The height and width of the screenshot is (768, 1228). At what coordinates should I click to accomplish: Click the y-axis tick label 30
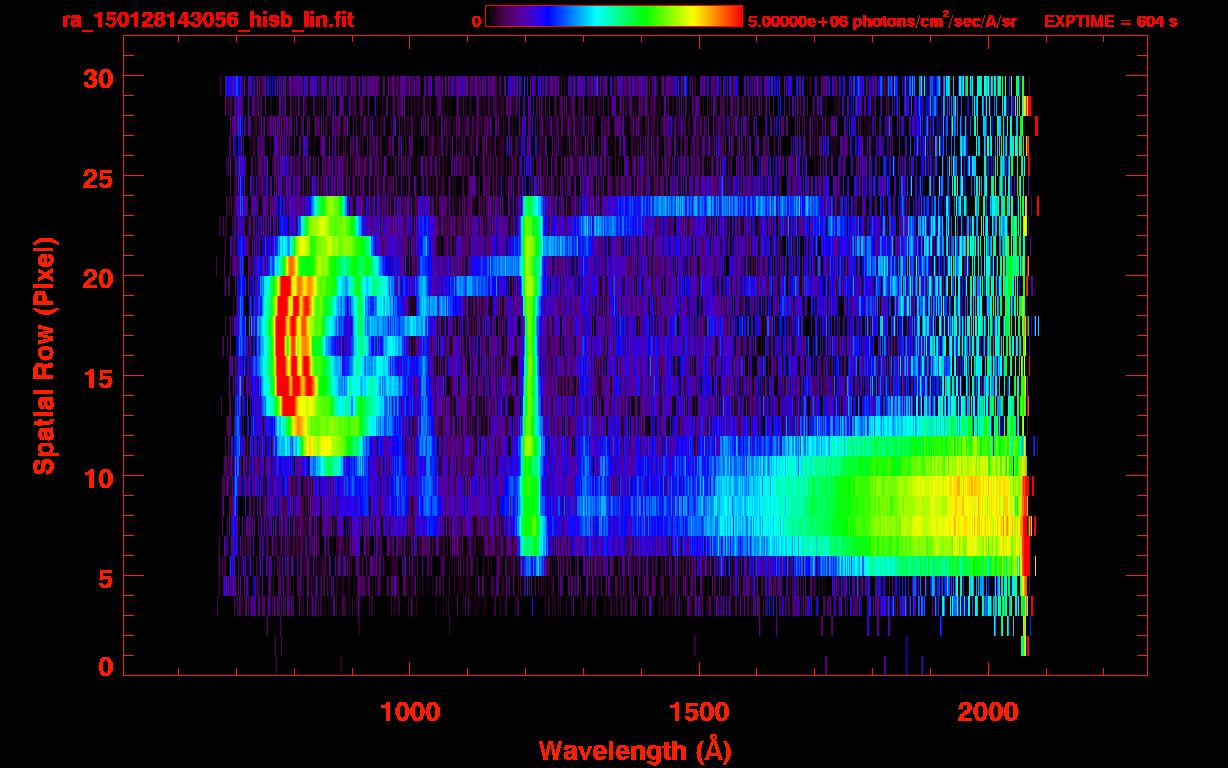pyautogui.click(x=97, y=77)
